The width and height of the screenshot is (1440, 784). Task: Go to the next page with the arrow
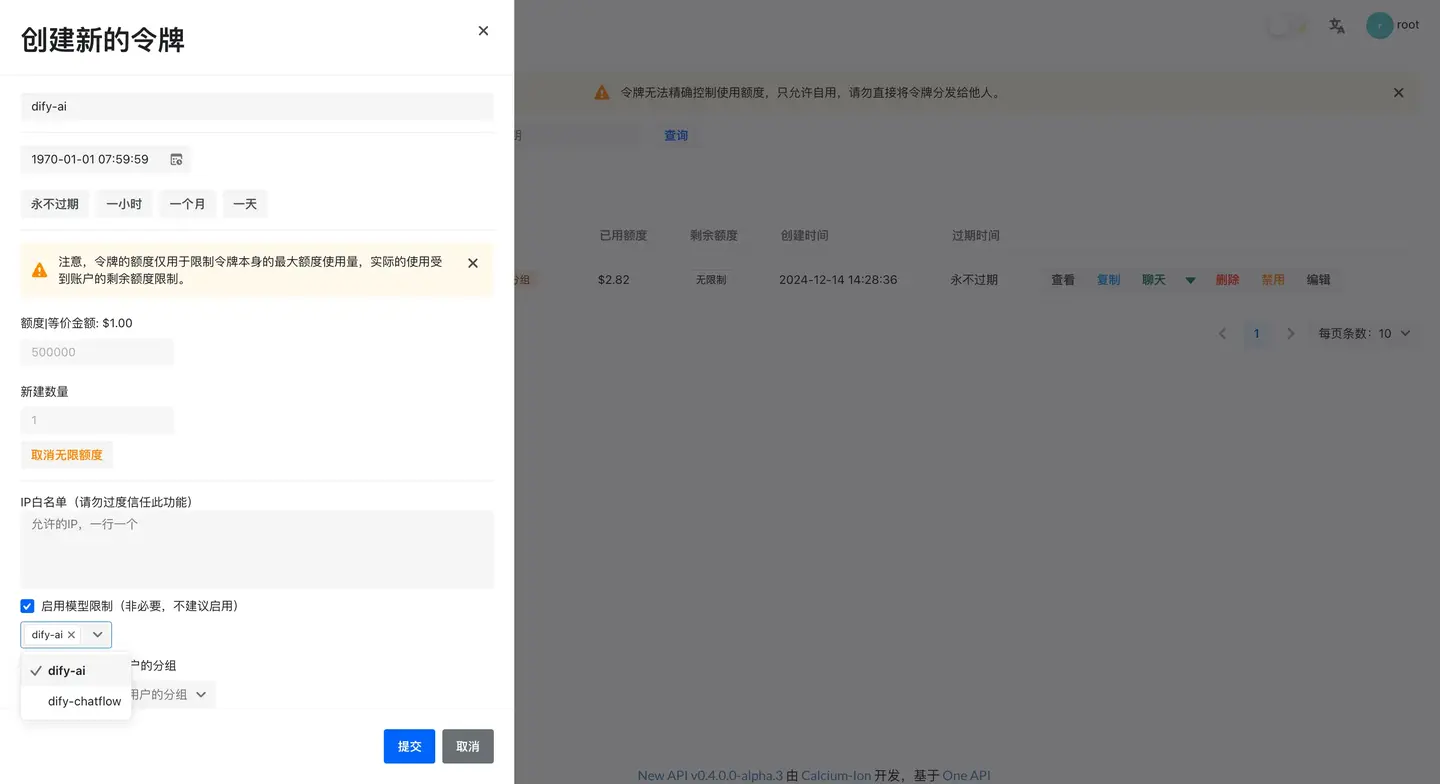point(1291,334)
